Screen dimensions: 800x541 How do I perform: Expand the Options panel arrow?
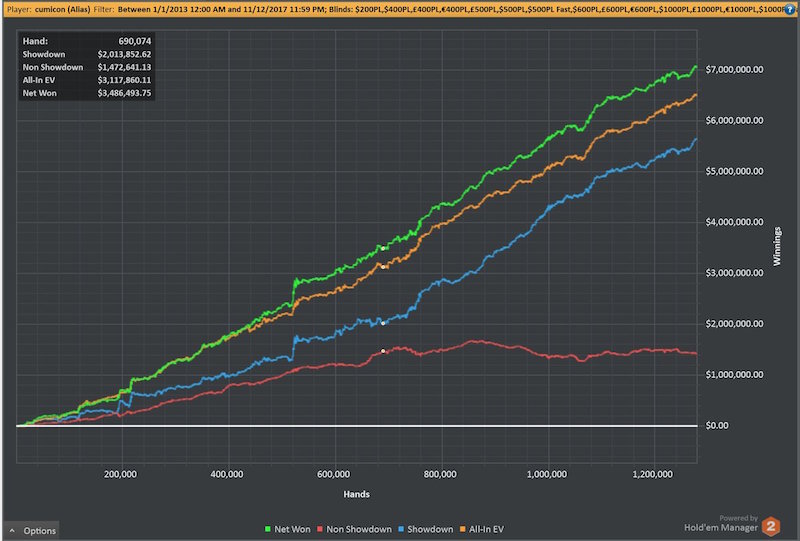pyautogui.click(x=12, y=530)
